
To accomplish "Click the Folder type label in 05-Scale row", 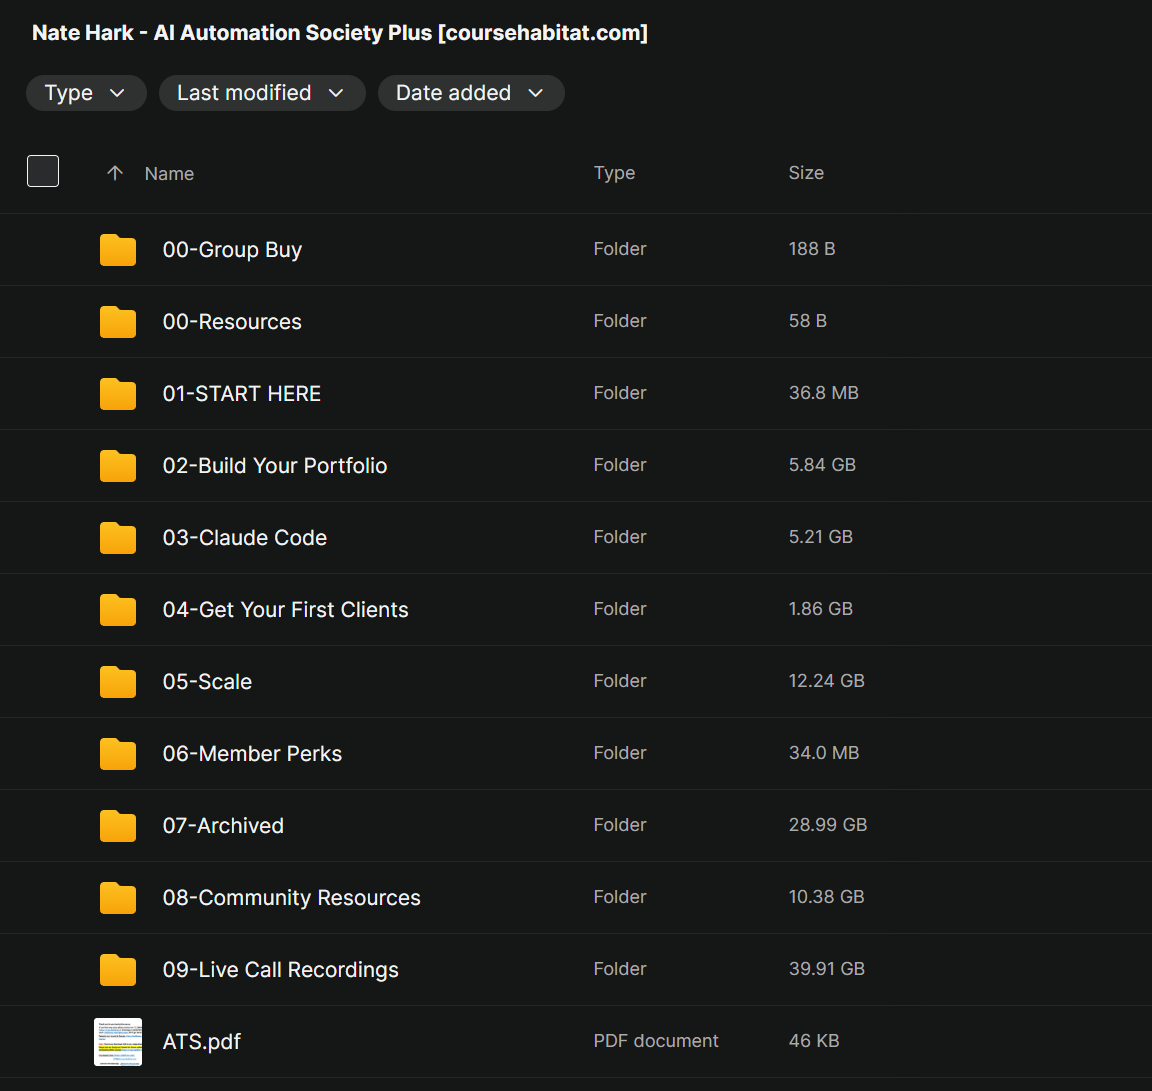I will pos(620,681).
